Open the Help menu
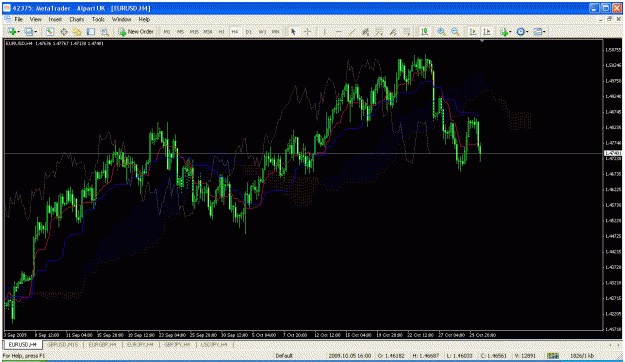This screenshot has height=362, width=625. (144, 19)
